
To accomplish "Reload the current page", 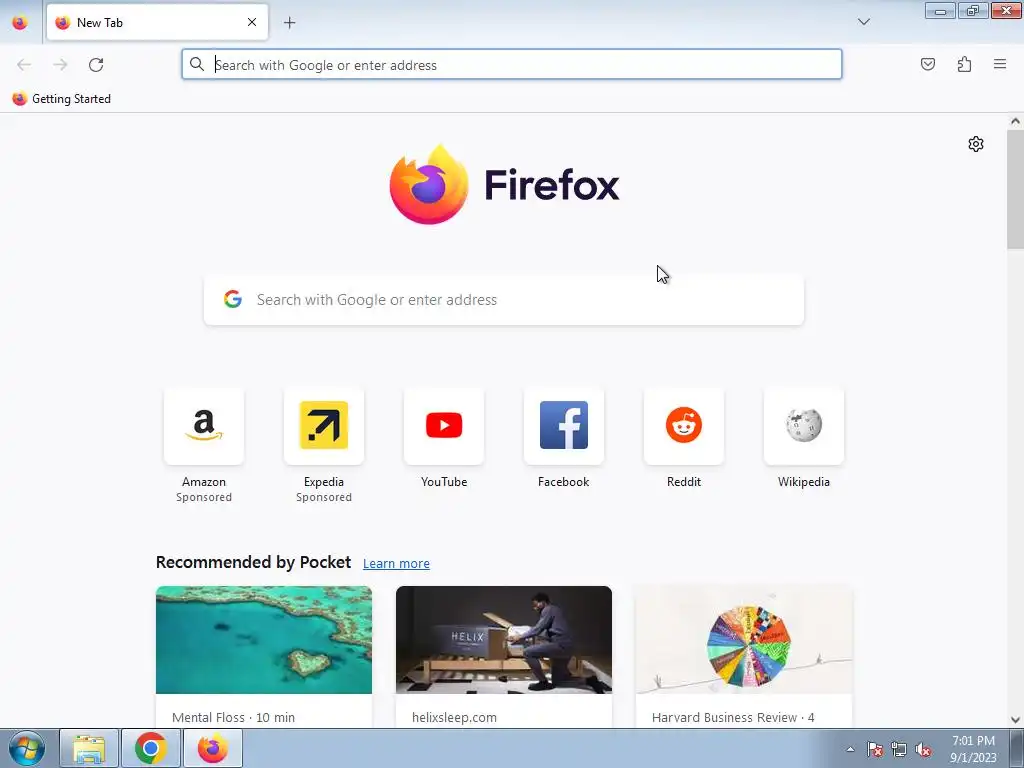I will 96,65.
